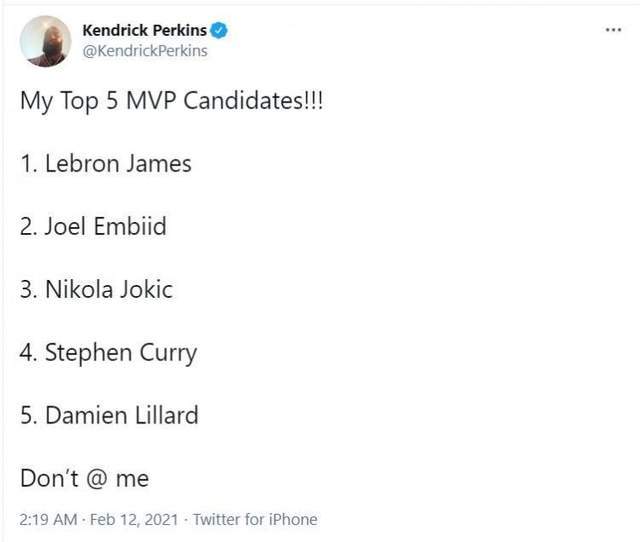Click the Kendrick Perkins display name
The image size is (640, 542).
click(144, 30)
